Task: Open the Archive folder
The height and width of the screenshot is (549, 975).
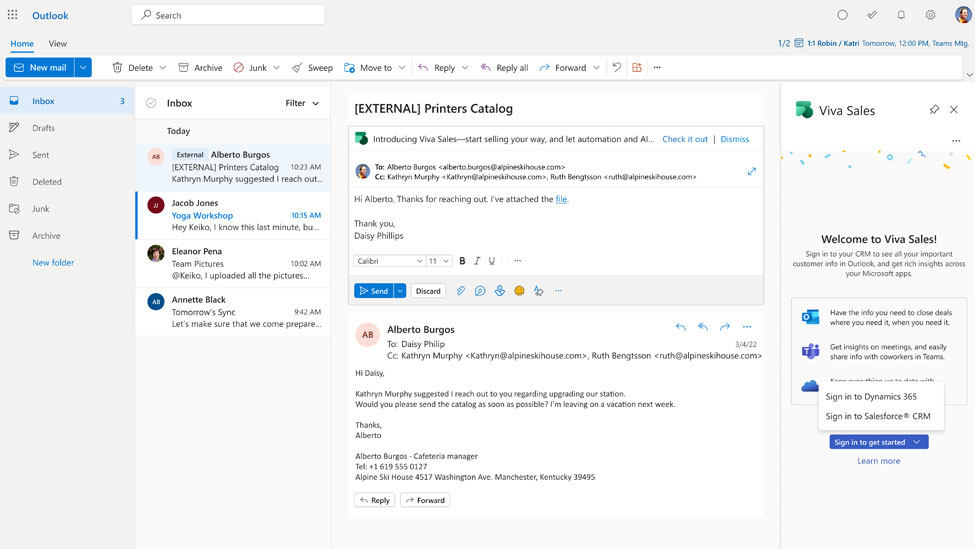Action: click(67, 236)
